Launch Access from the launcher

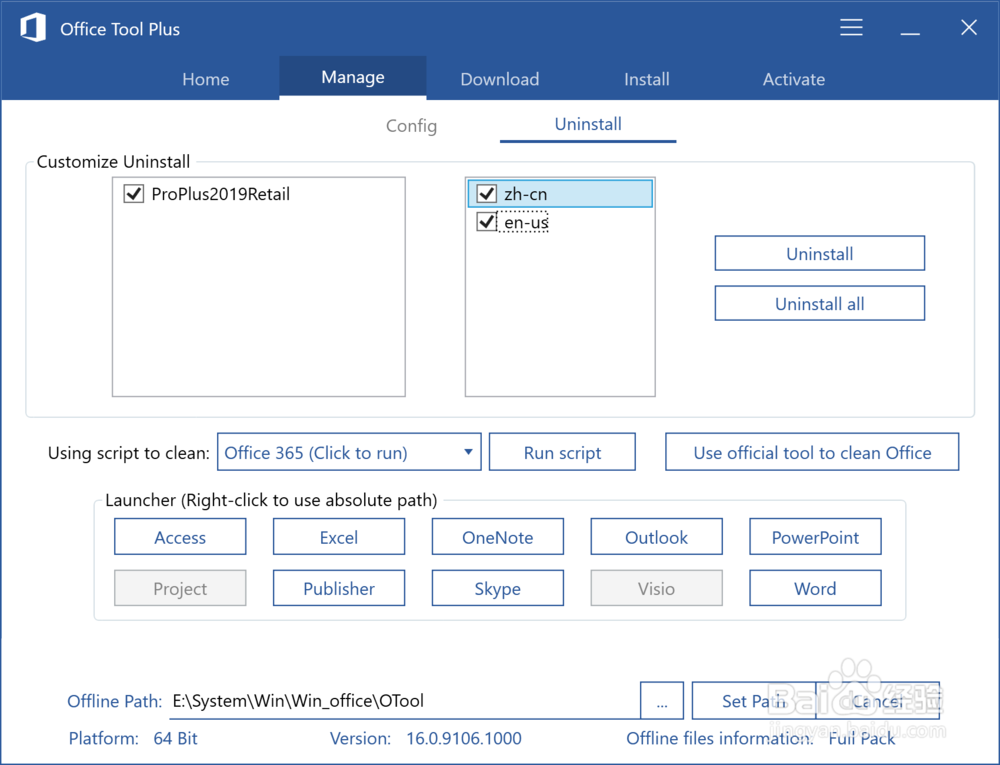pyautogui.click(x=180, y=537)
